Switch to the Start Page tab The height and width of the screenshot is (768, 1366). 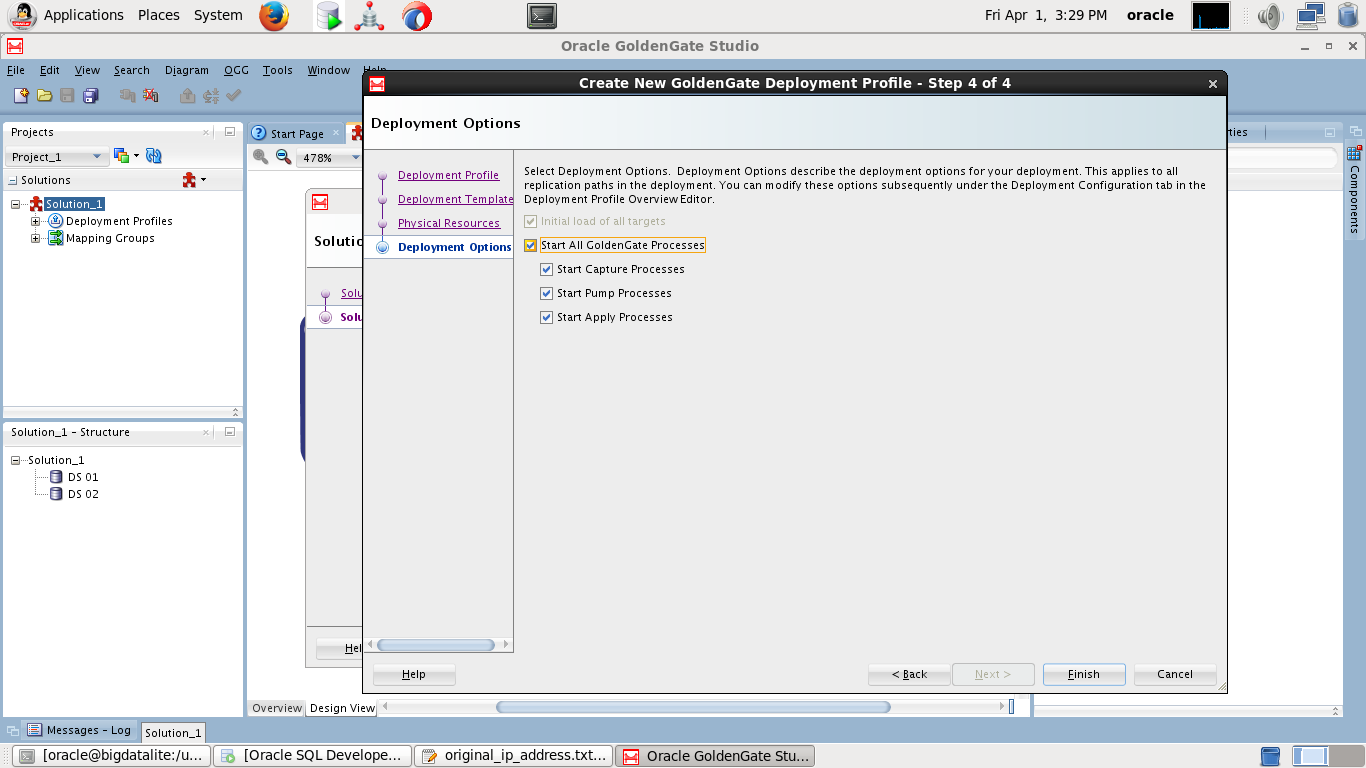tap(297, 133)
